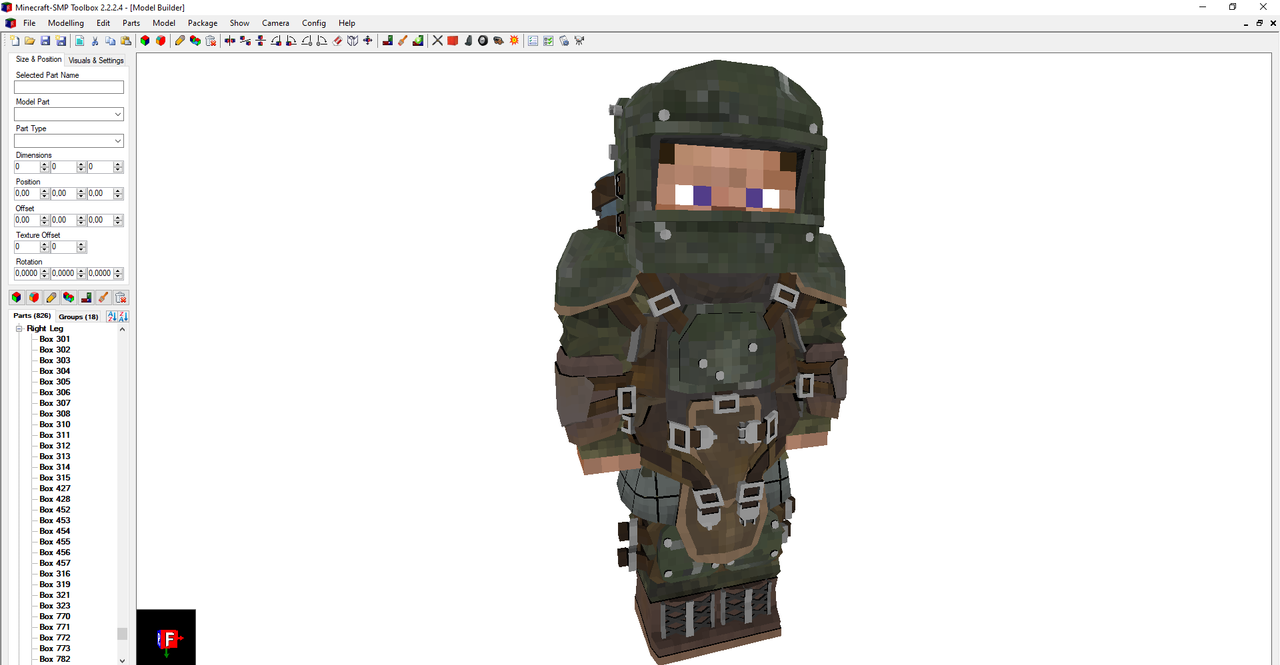Click the first Position value spinner arrows
This screenshot has height=665, width=1280.
pyautogui.click(x=45, y=193)
